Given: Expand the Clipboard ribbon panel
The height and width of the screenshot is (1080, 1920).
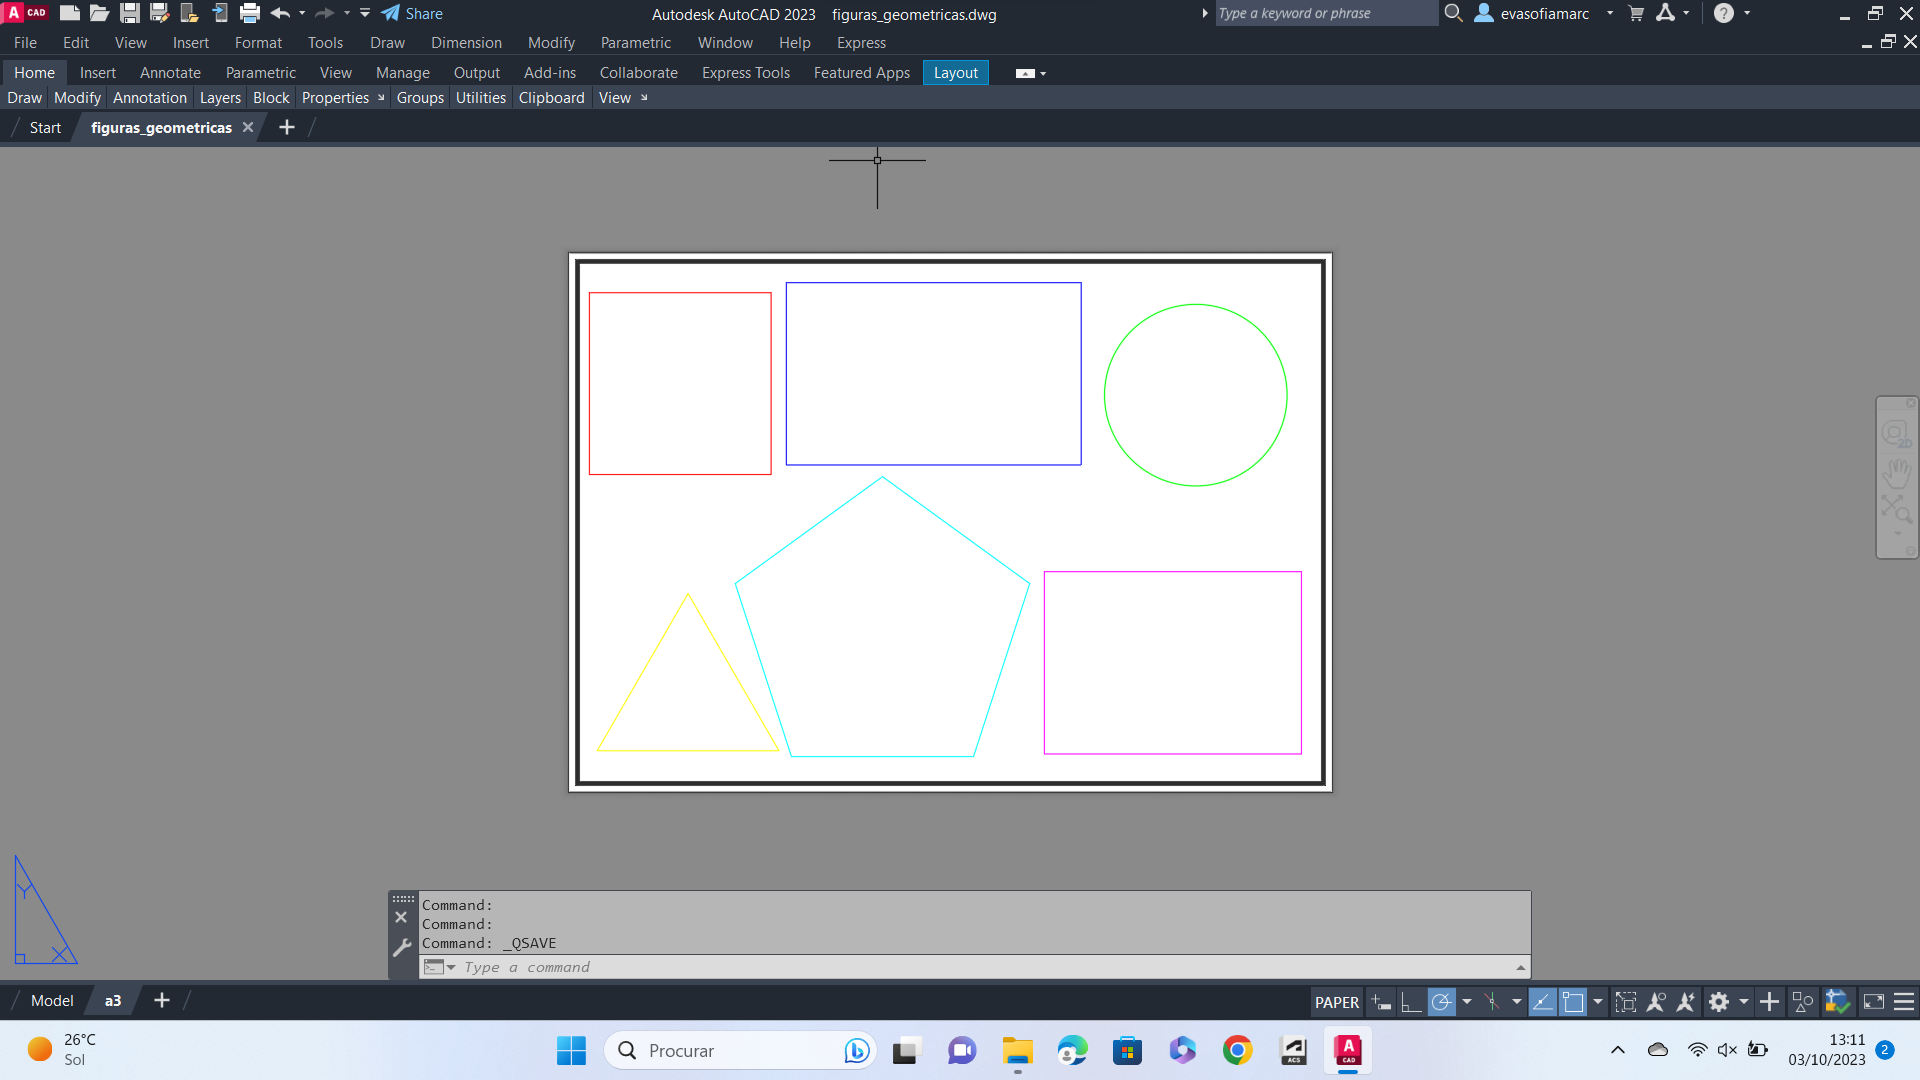Looking at the screenshot, I should click(x=551, y=98).
